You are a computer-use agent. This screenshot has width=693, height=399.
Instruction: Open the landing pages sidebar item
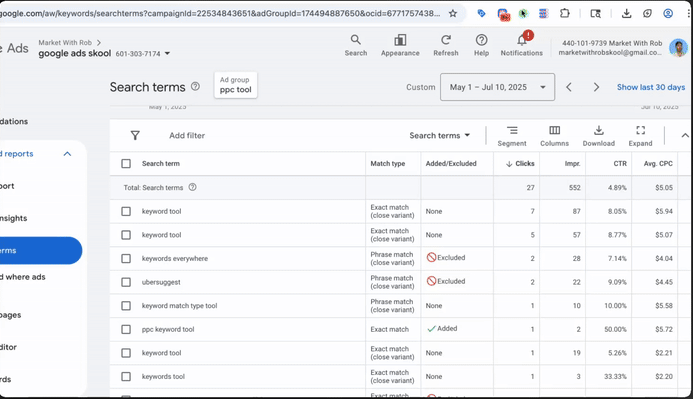pos(11,315)
